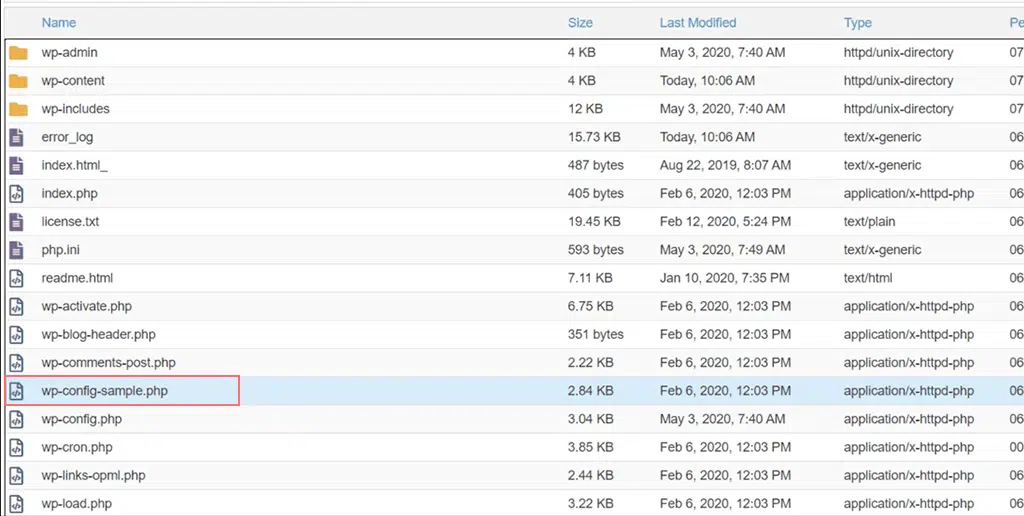Click the wp-blog-header.php file icon
The image size is (1024, 516).
pos(16,334)
